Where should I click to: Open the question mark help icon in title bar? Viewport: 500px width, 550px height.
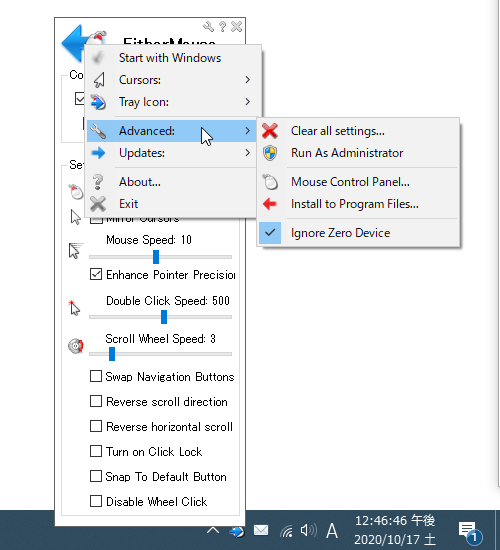point(222,27)
